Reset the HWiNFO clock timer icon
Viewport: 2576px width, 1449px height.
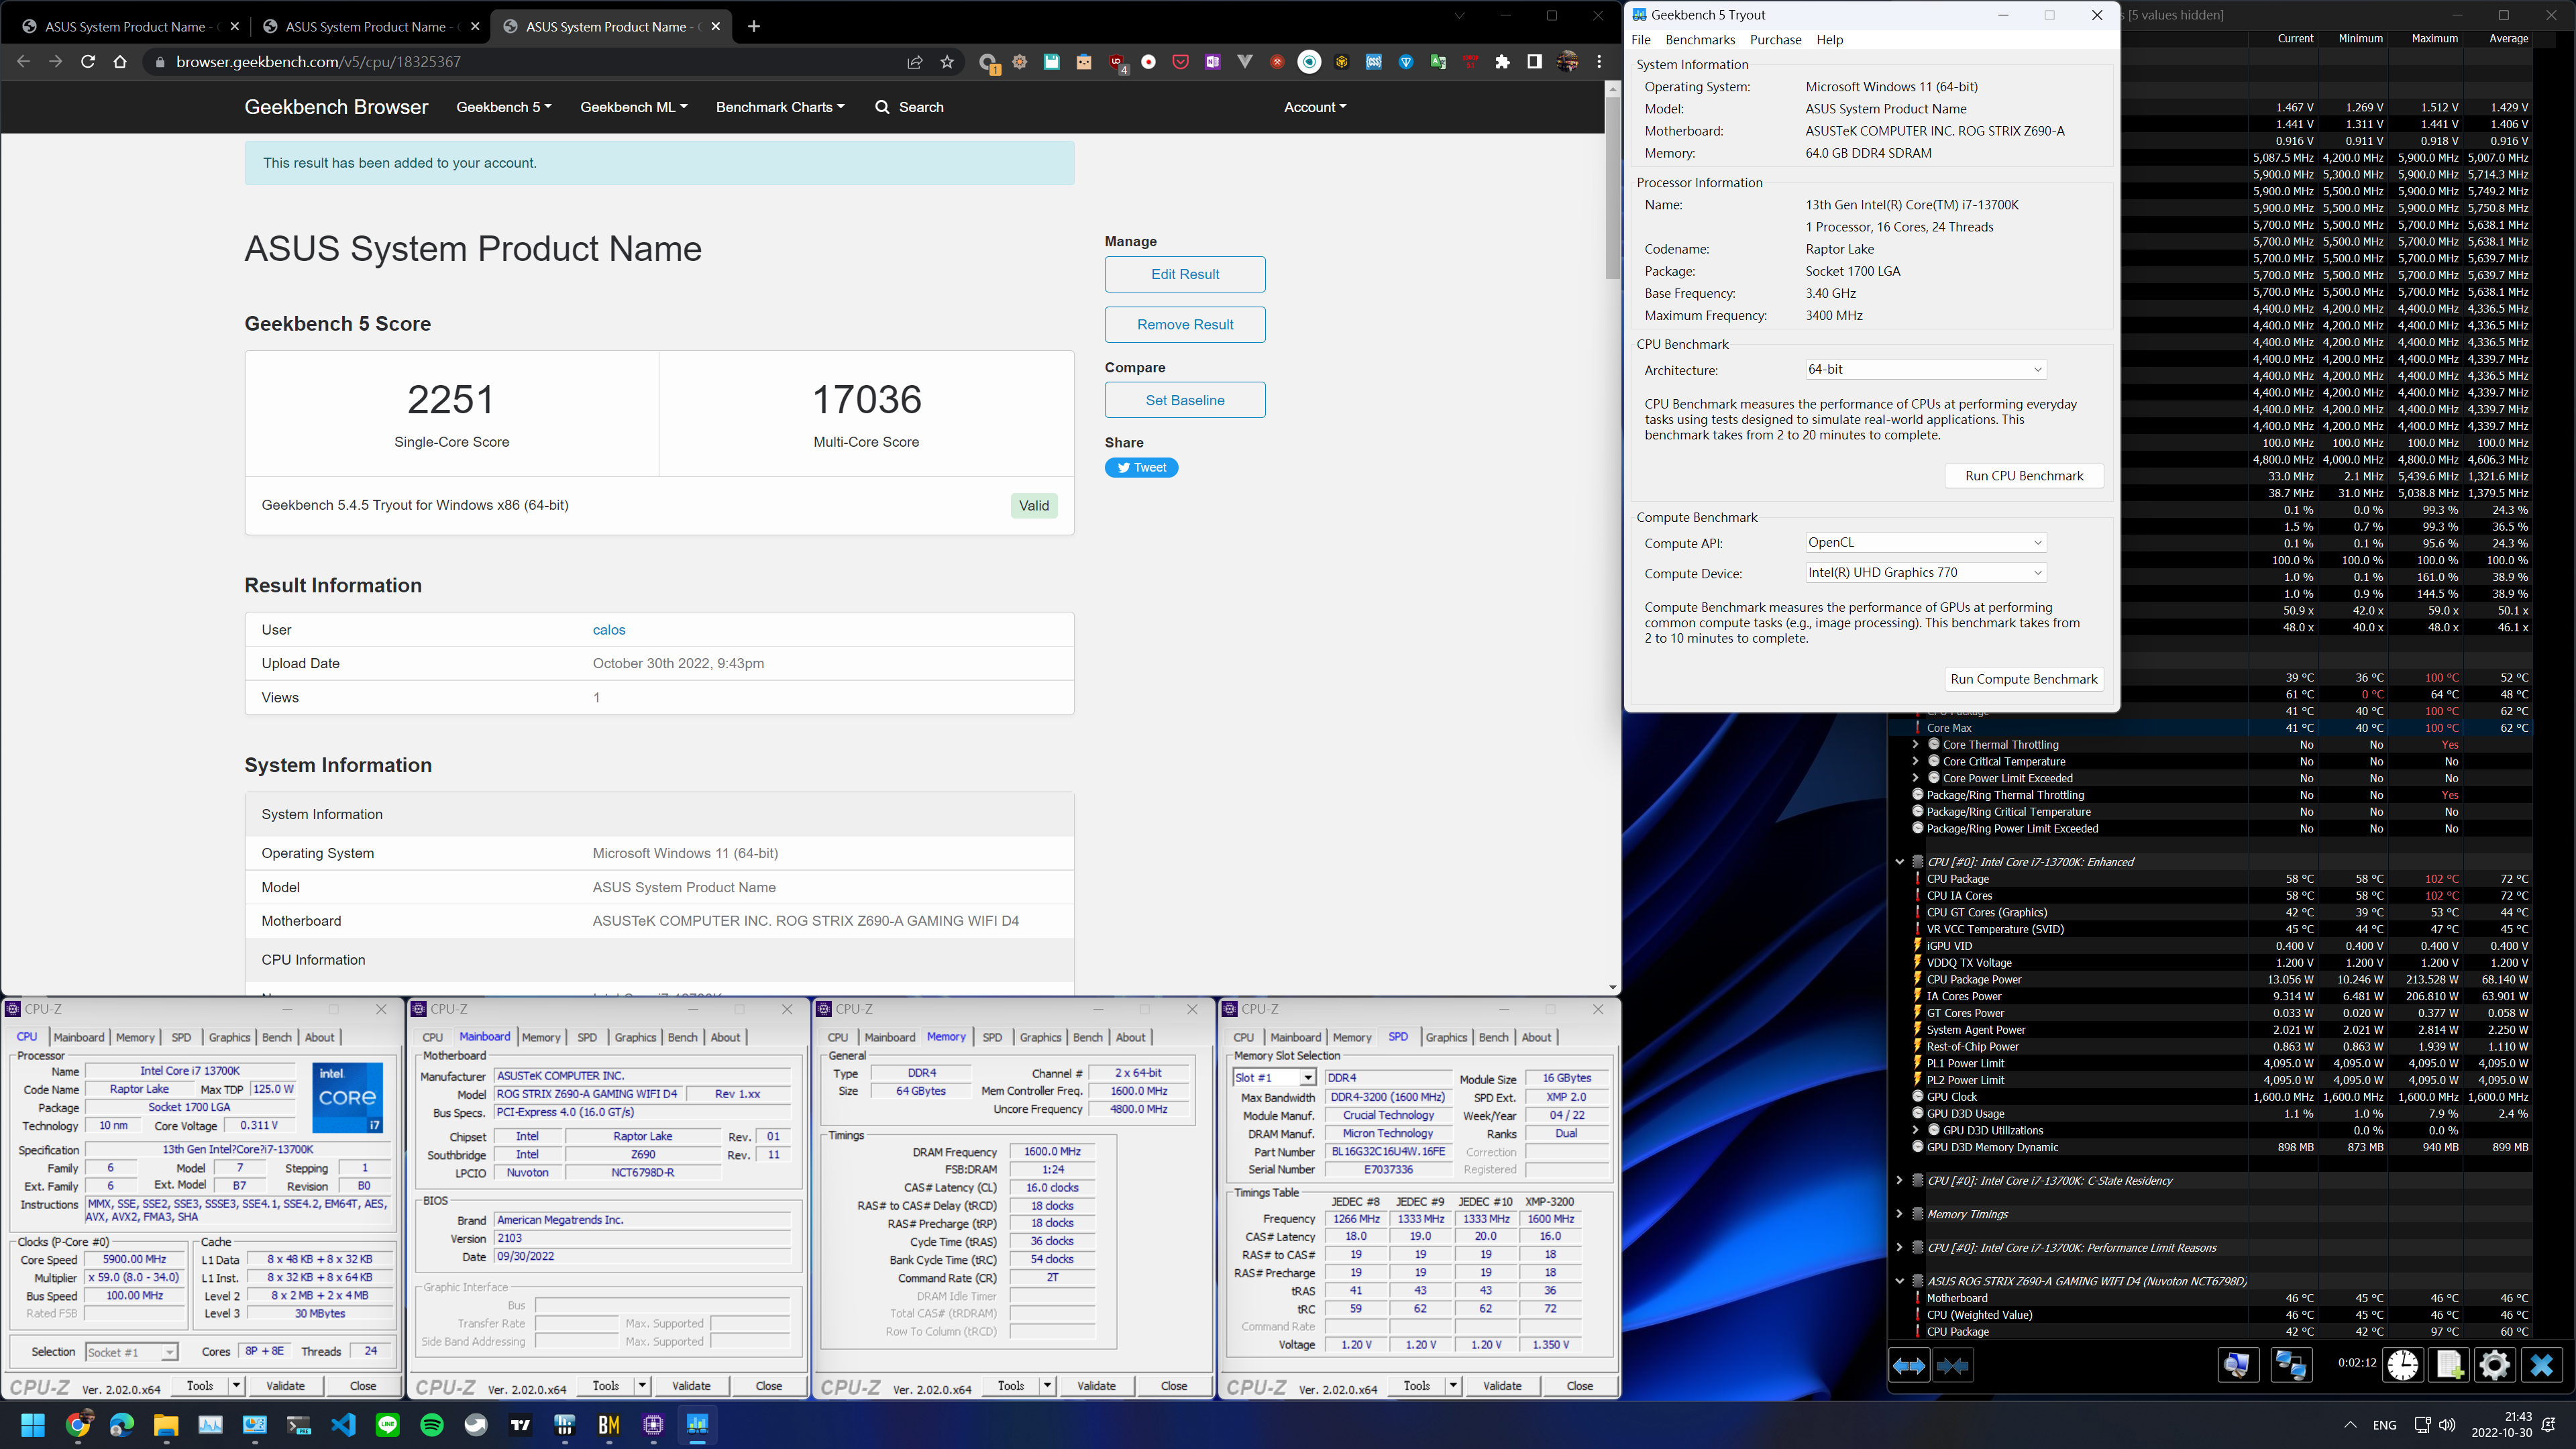[x=2403, y=1365]
